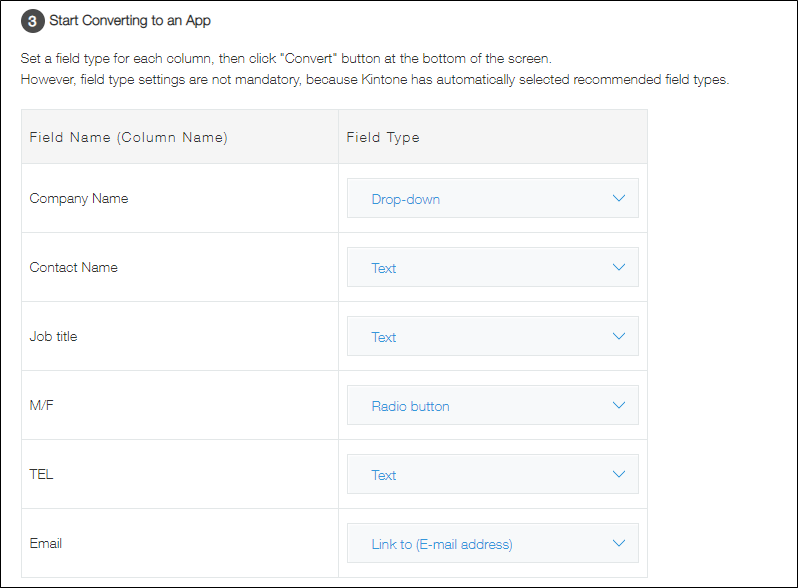Click the chevron arrow in the Job title row
This screenshot has height=588, width=798.
pos(618,336)
